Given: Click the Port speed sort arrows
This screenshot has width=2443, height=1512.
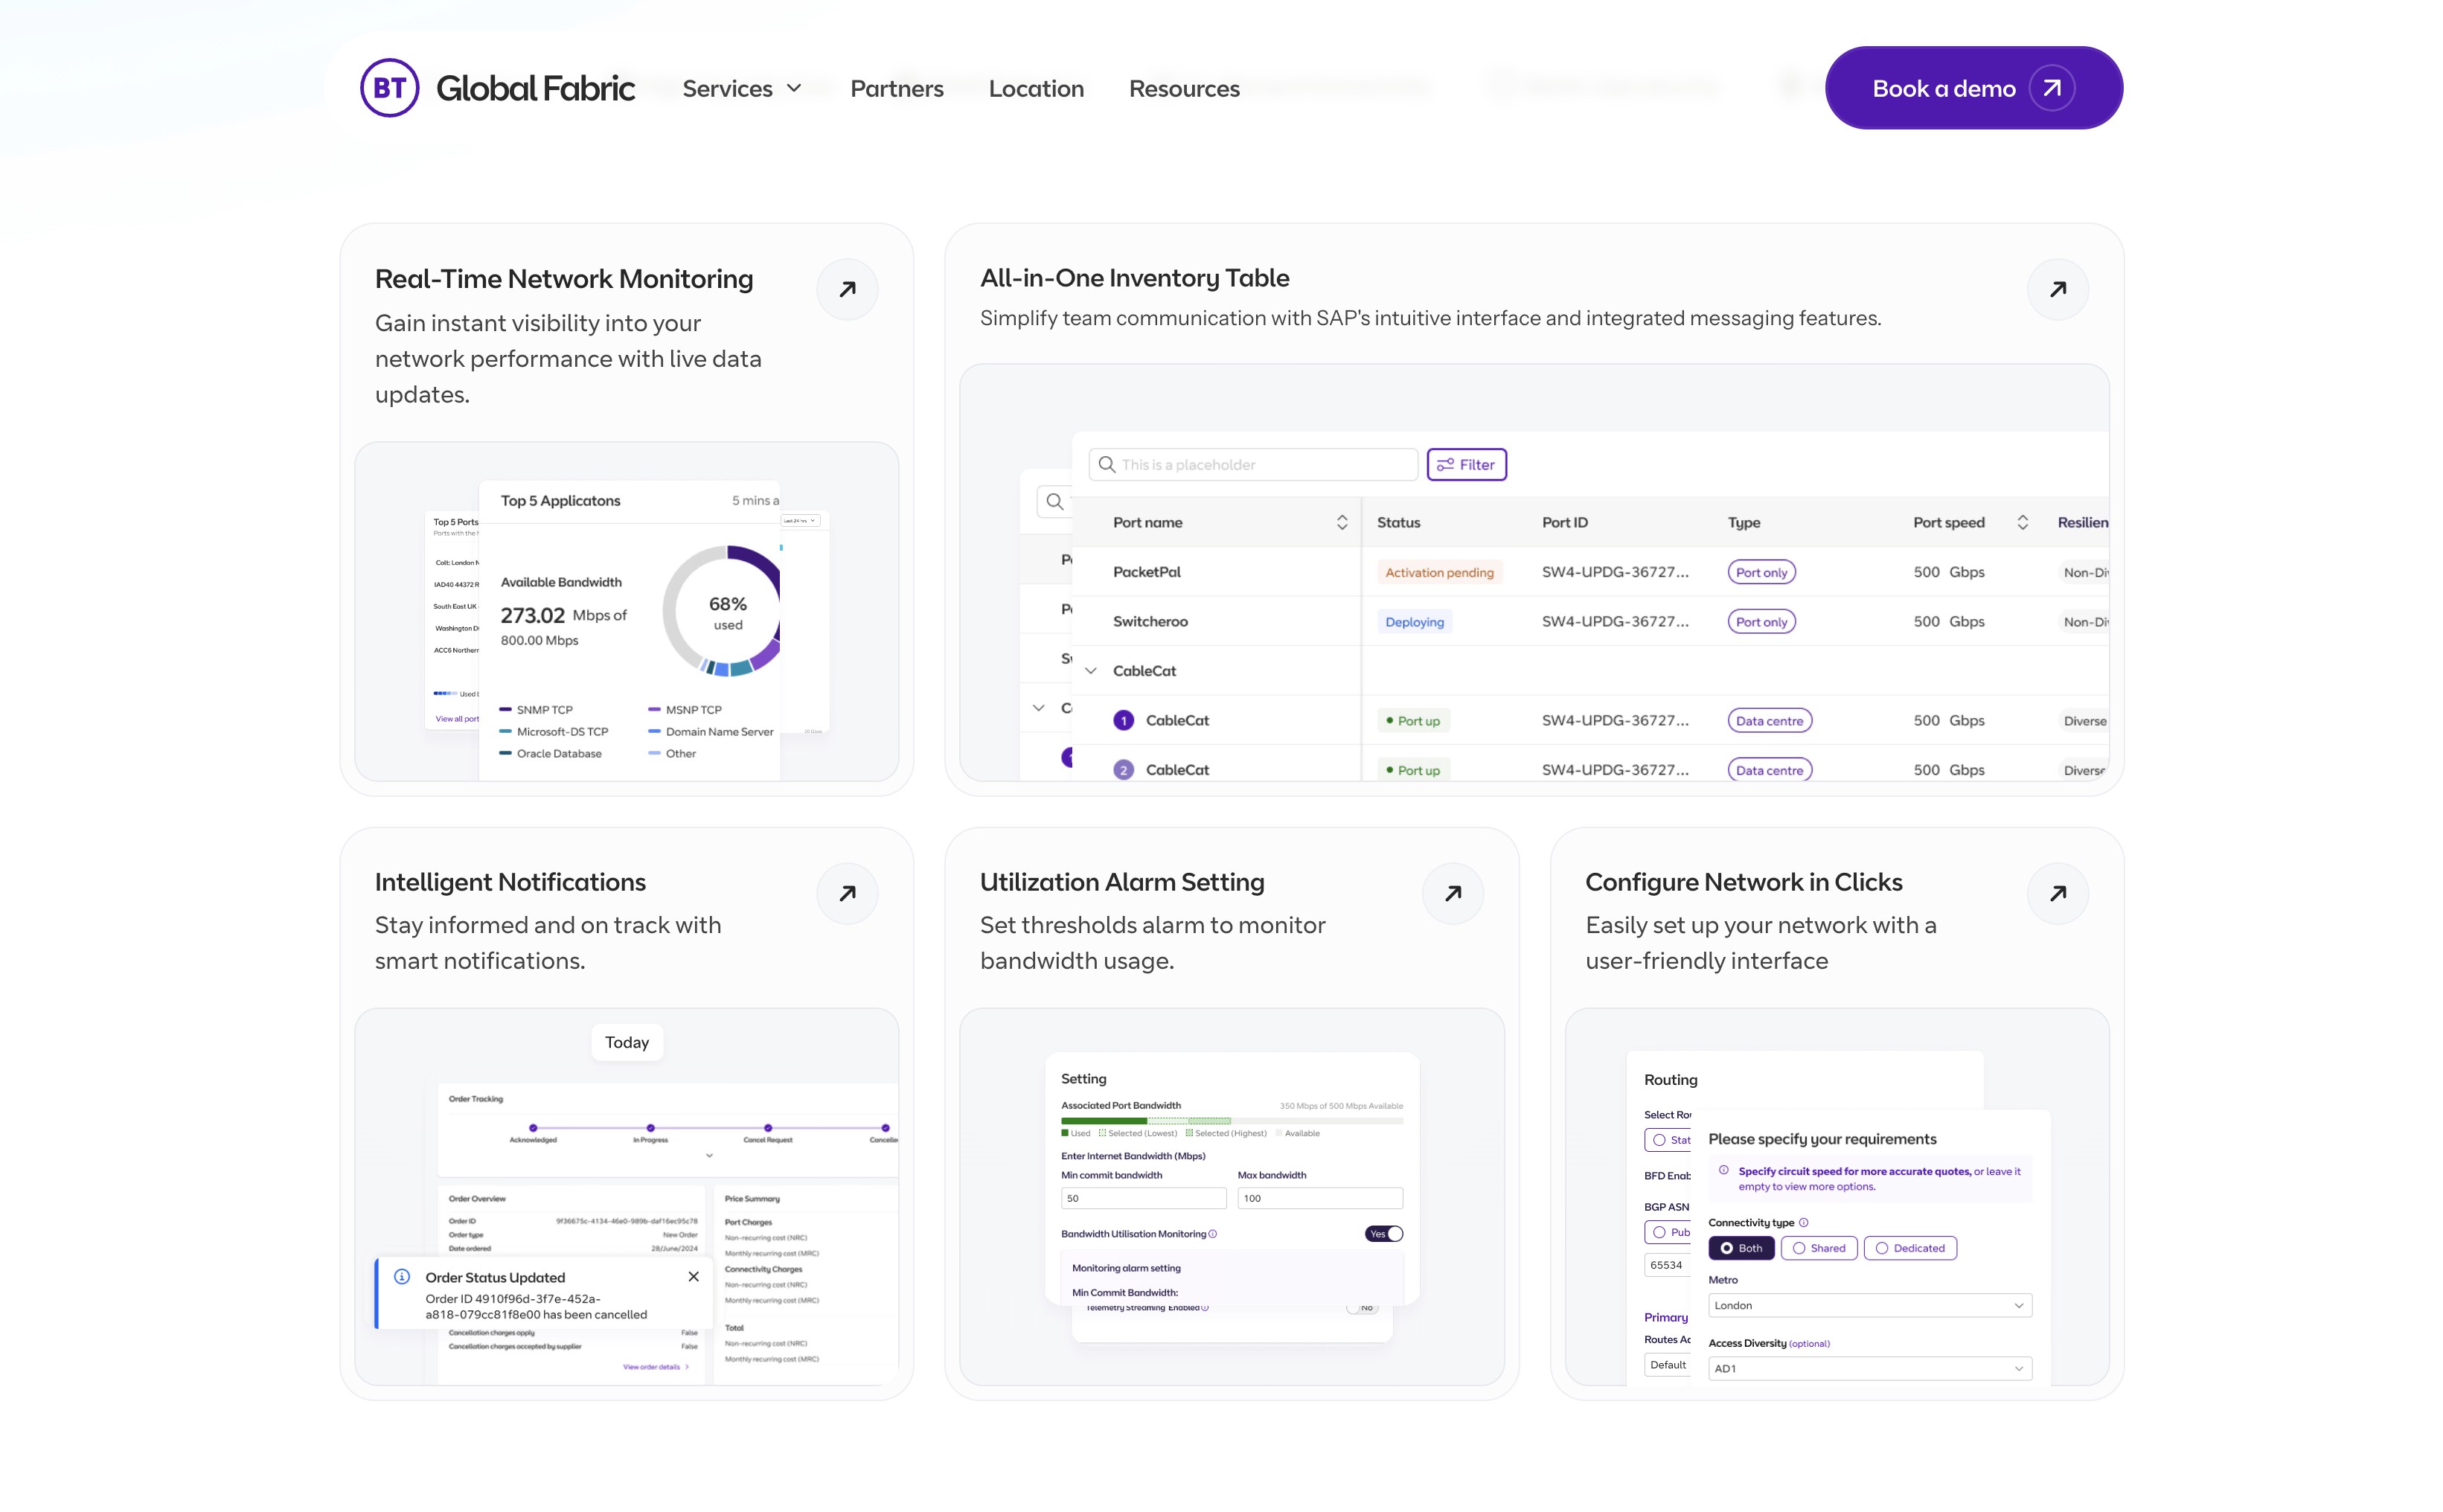Looking at the screenshot, I should pos(2021,522).
